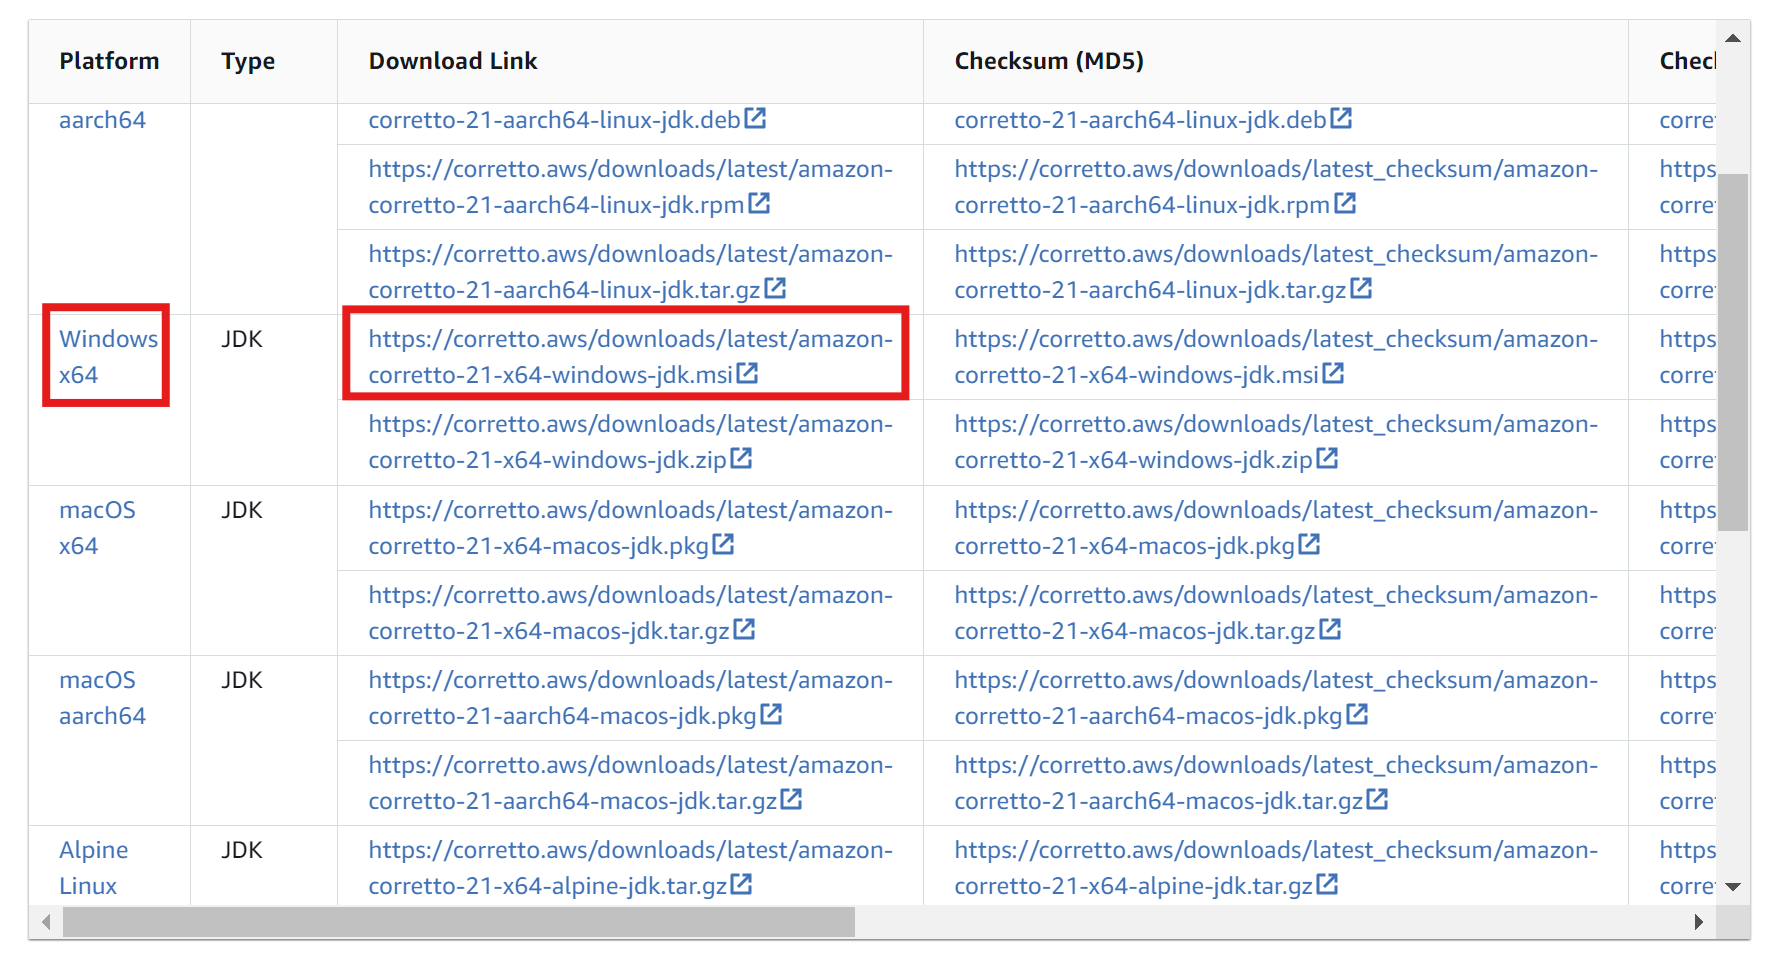
Task: Open the x64 macos-jdk.tar.gz download link
Action: 630,613
